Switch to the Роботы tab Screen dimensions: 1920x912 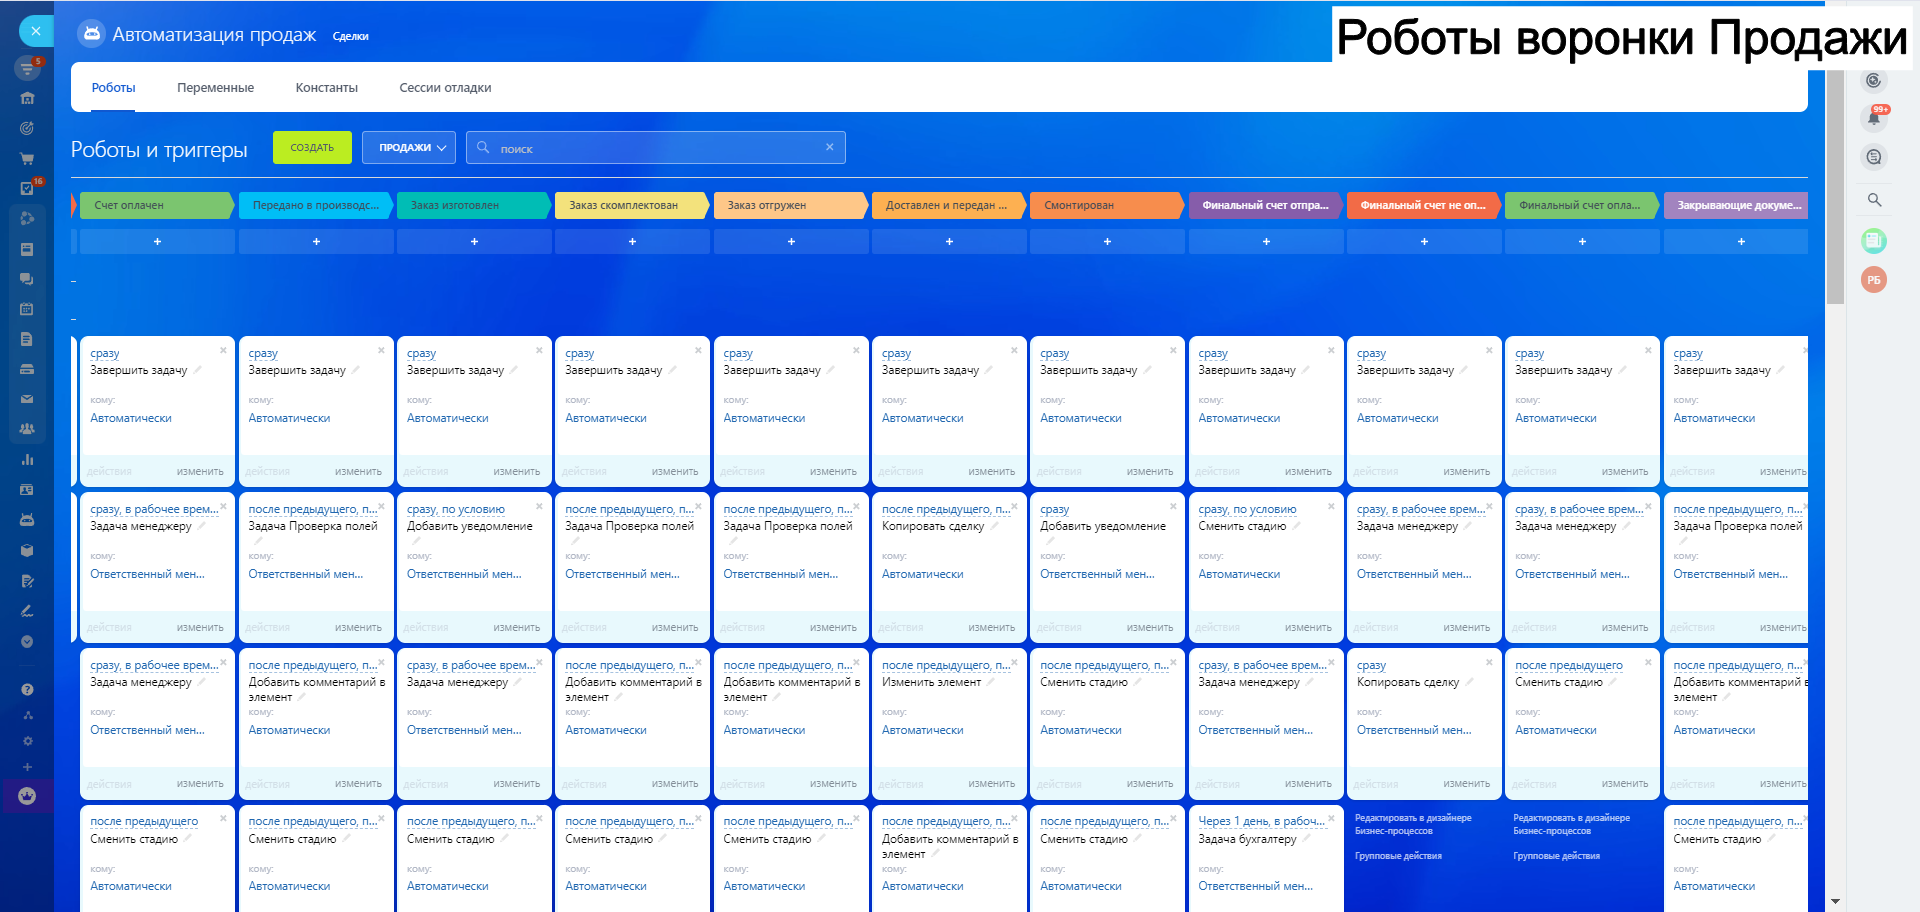(x=114, y=88)
